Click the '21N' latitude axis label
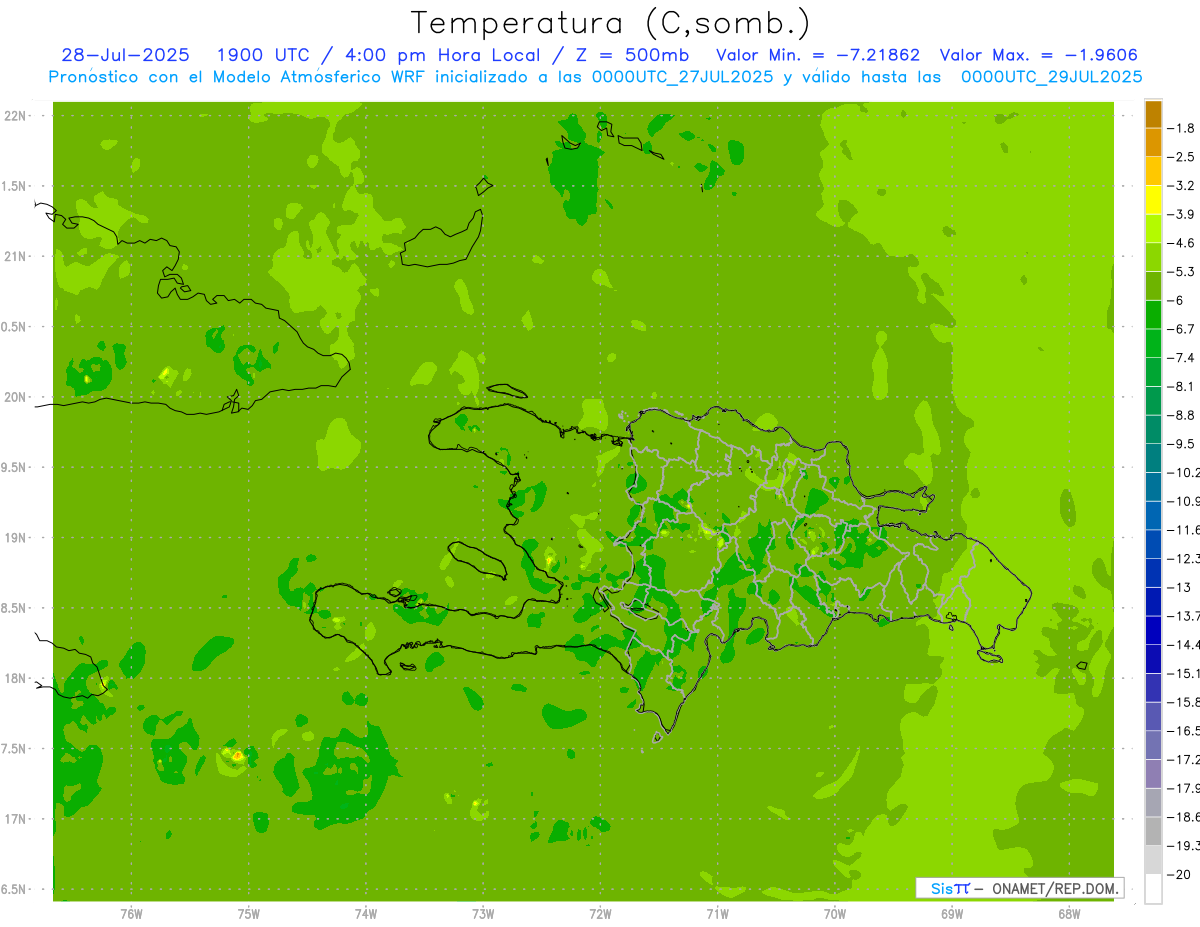 (x=15, y=257)
